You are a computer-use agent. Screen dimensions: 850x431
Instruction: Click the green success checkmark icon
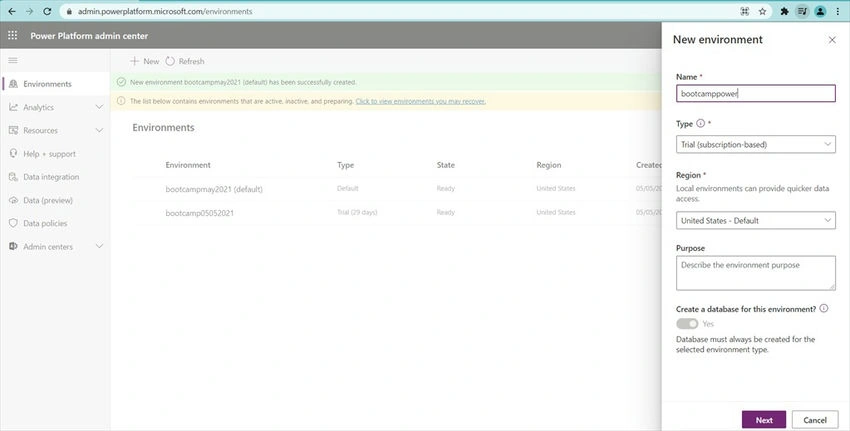[121, 82]
